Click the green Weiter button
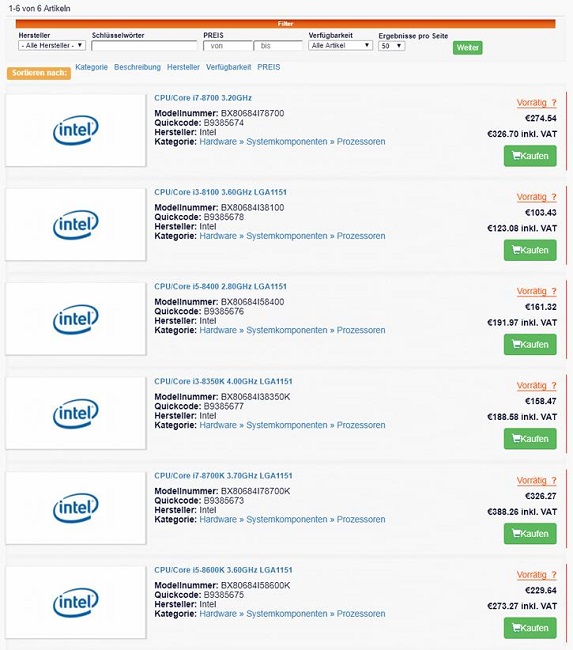This screenshot has height=650, width=573. click(468, 48)
